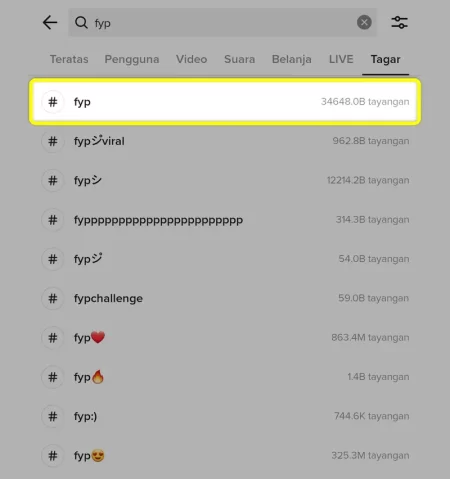Tap the hash icon next to fyp fire emoji
The image size is (450, 479).
click(53, 377)
